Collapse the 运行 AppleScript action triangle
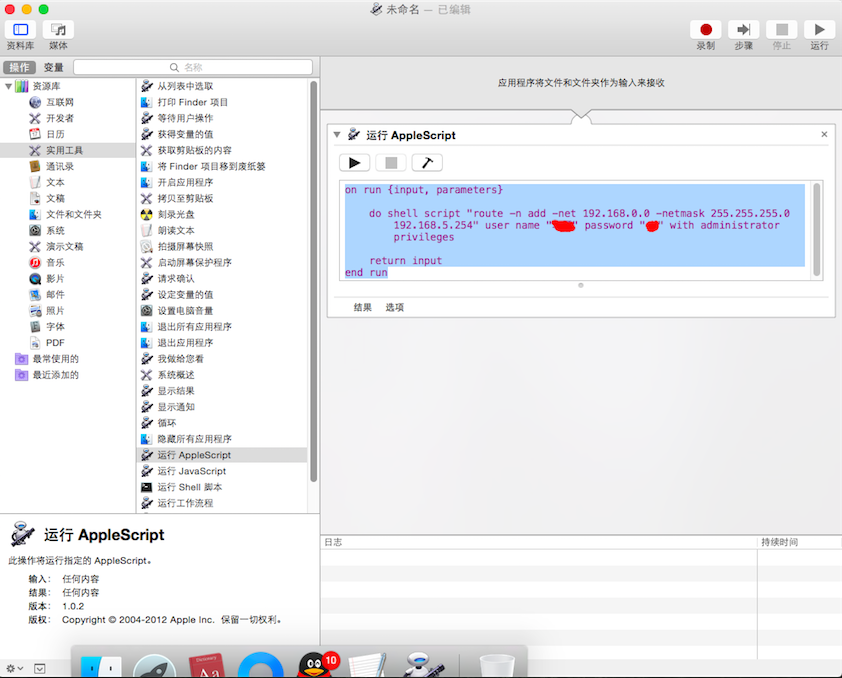The width and height of the screenshot is (842, 678). coord(337,135)
